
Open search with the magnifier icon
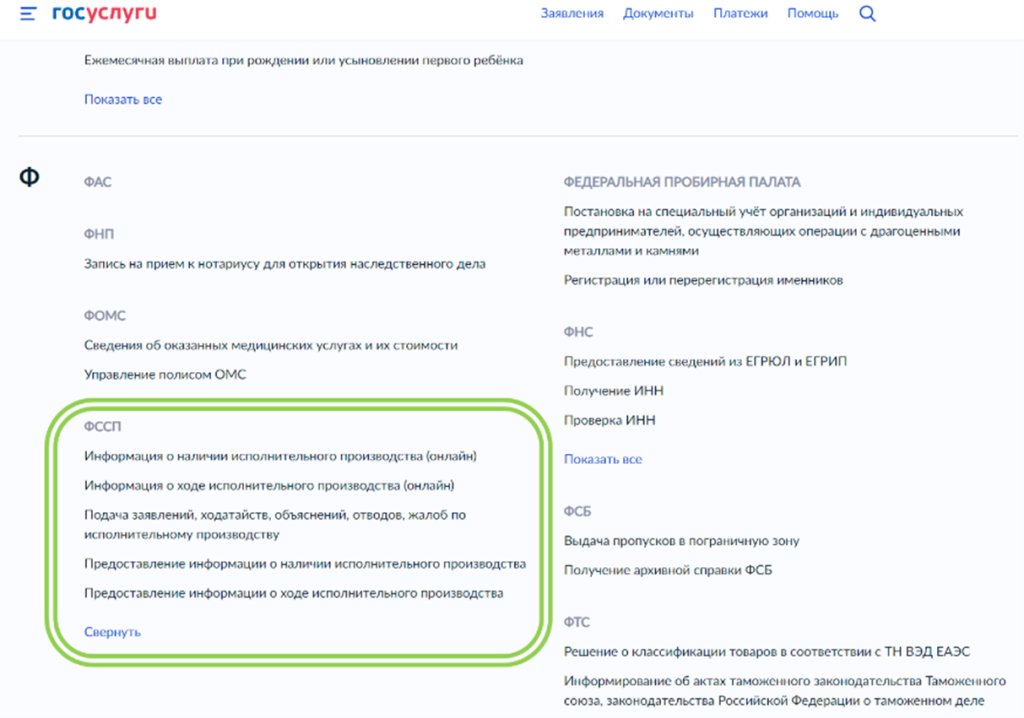tap(866, 13)
